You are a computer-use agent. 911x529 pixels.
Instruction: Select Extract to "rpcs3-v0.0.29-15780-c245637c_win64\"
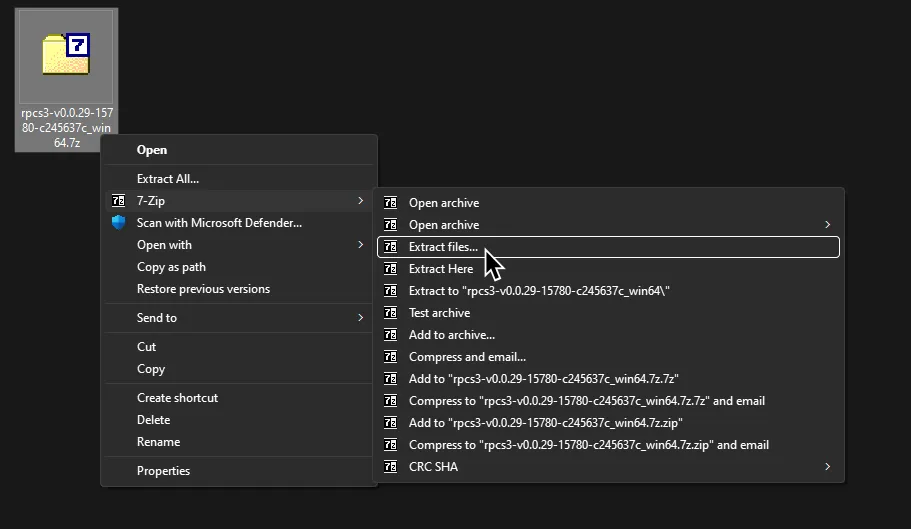point(608,291)
